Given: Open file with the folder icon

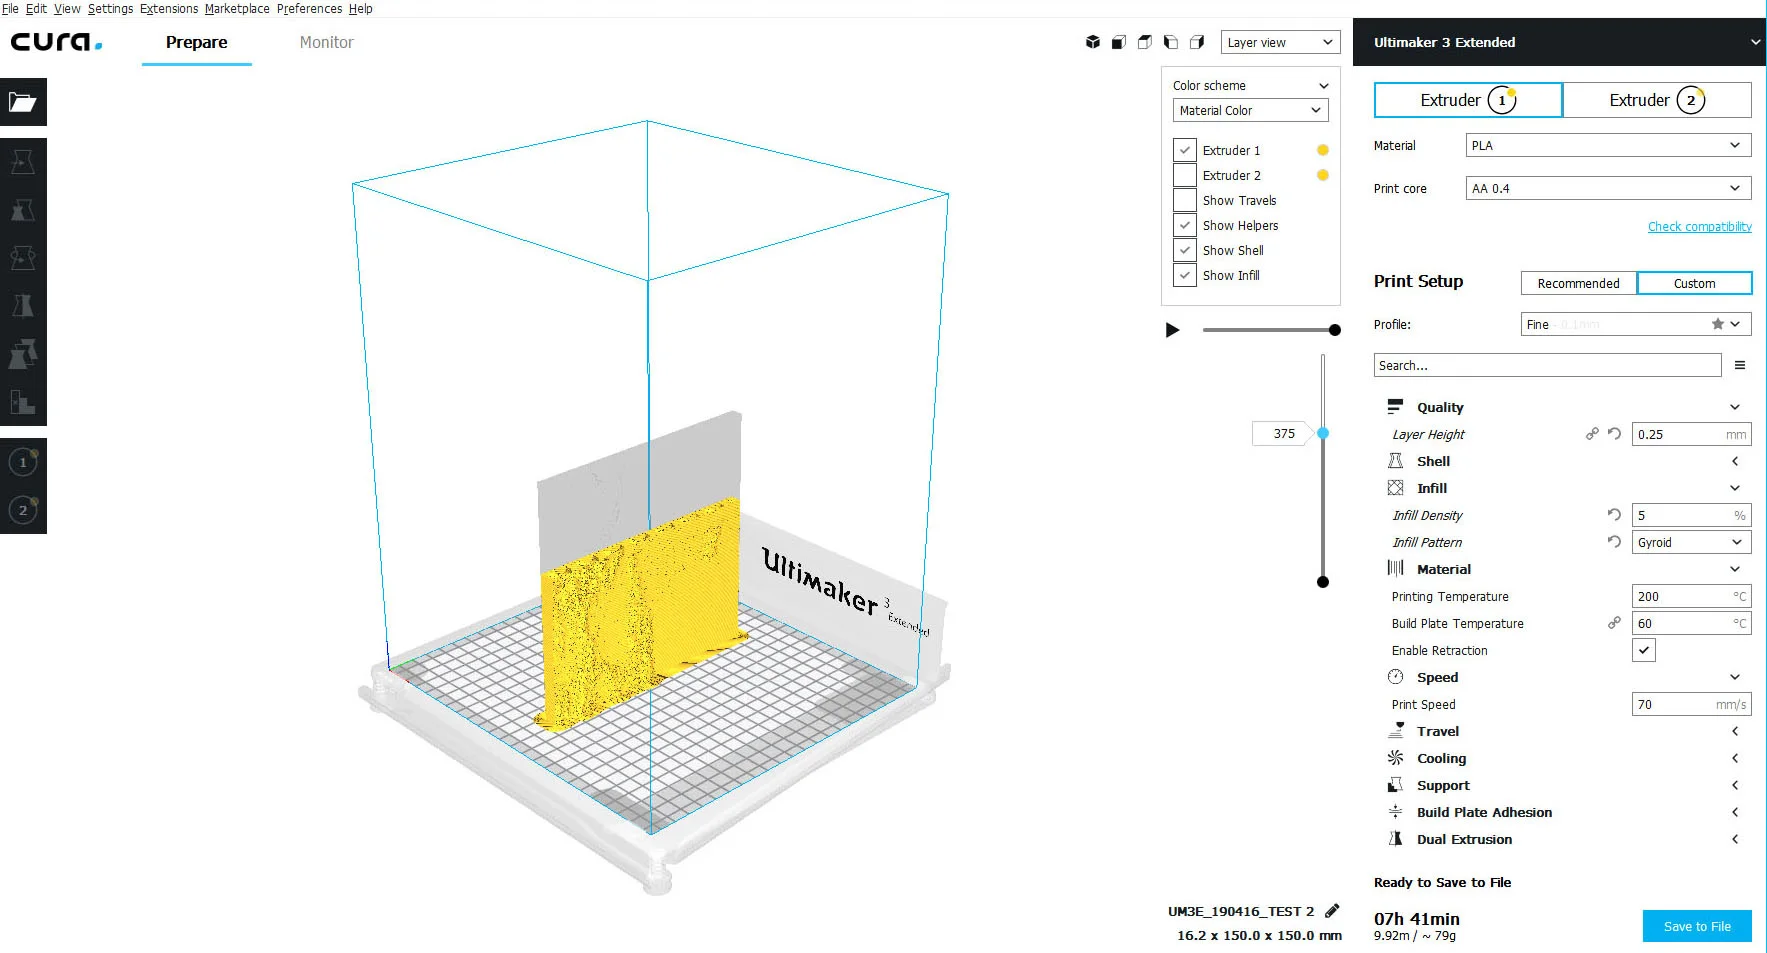Looking at the screenshot, I should 23,102.
